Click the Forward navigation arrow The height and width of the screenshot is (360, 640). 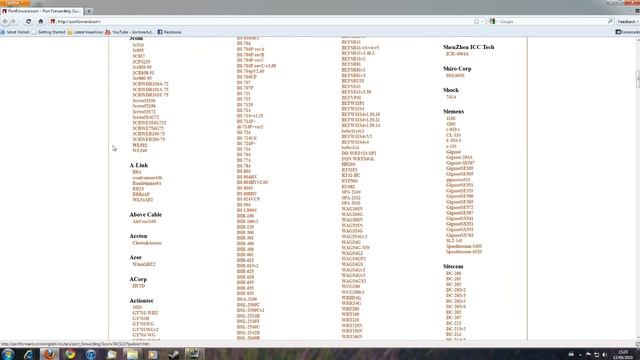pos(13,21)
